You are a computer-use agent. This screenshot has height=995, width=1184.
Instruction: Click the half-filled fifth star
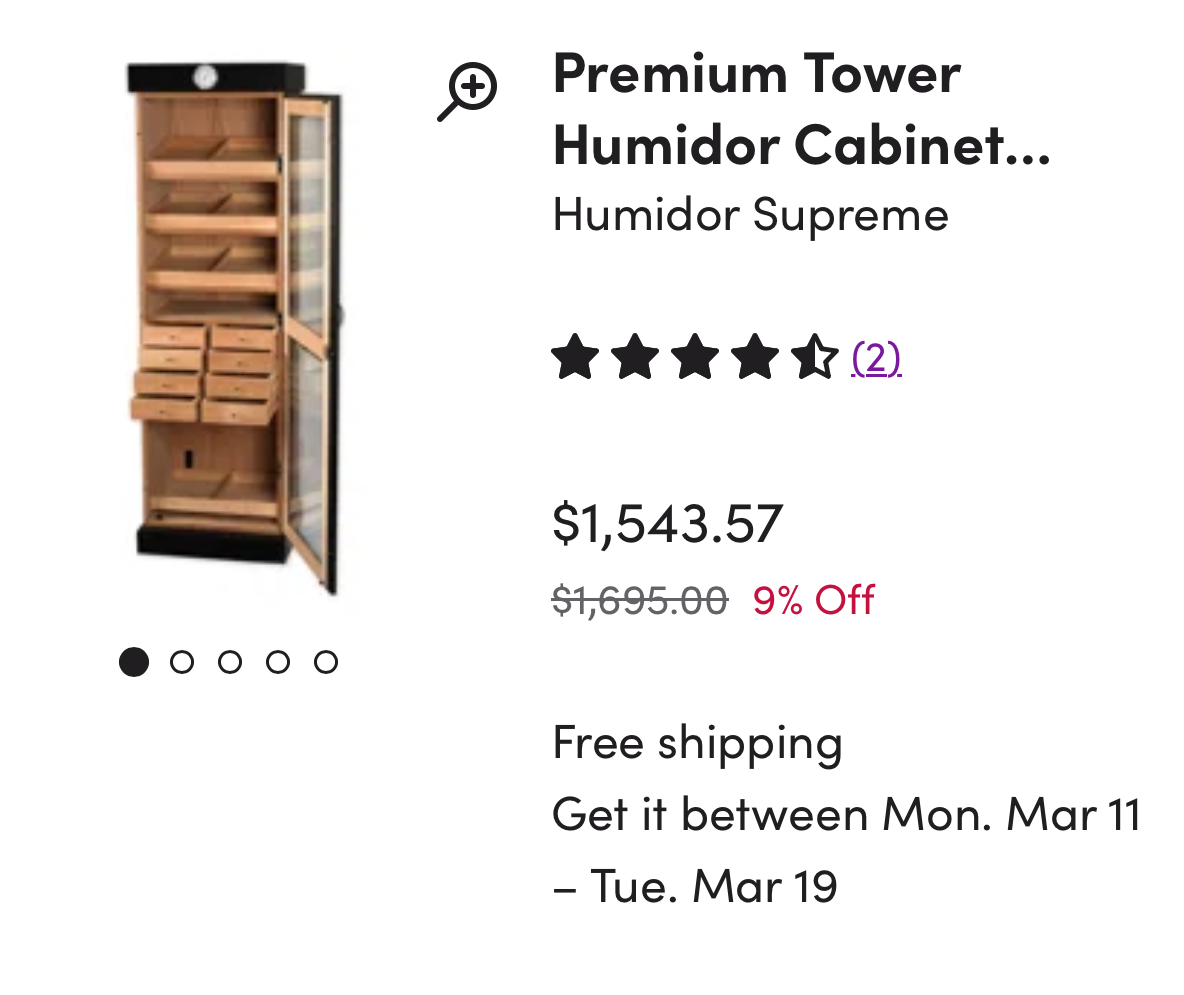click(x=815, y=356)
